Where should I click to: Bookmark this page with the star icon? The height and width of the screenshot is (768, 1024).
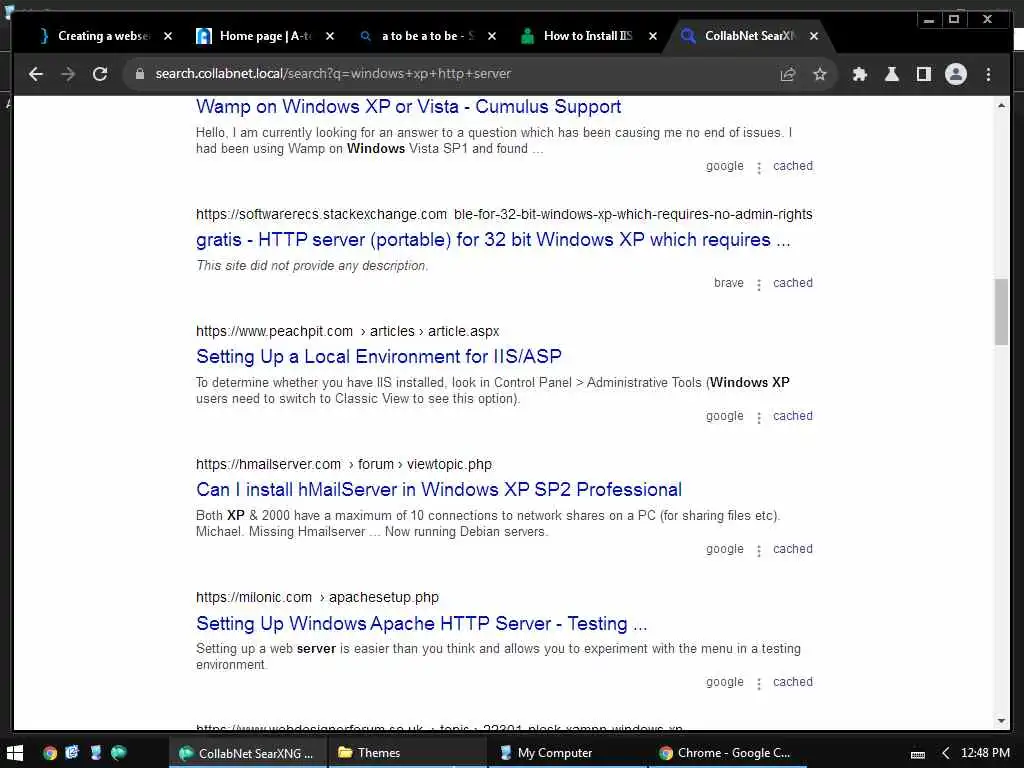pyautogui.click(x=820, y=74)
